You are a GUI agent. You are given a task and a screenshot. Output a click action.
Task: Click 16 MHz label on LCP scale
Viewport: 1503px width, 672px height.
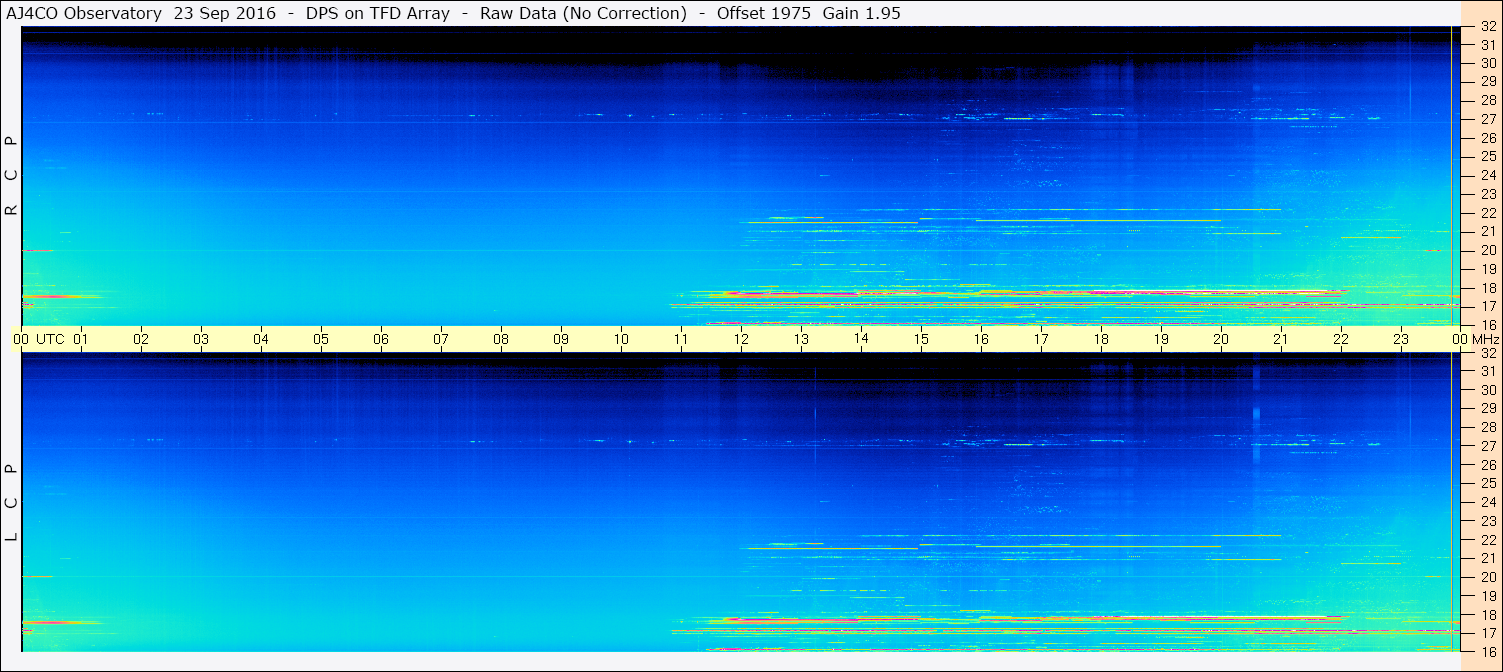click(x=1488, y=652)
